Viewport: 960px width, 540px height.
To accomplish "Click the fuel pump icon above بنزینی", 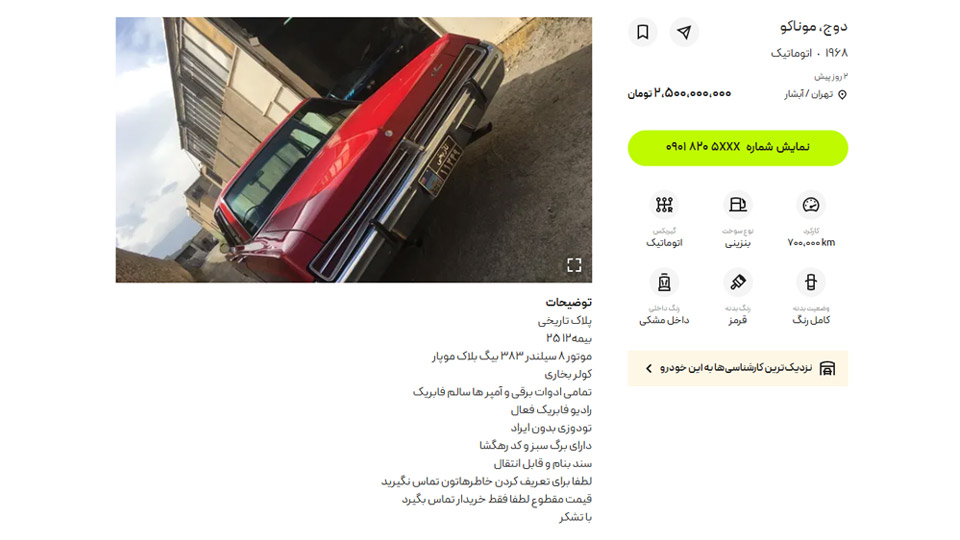I will click(737, 204).
